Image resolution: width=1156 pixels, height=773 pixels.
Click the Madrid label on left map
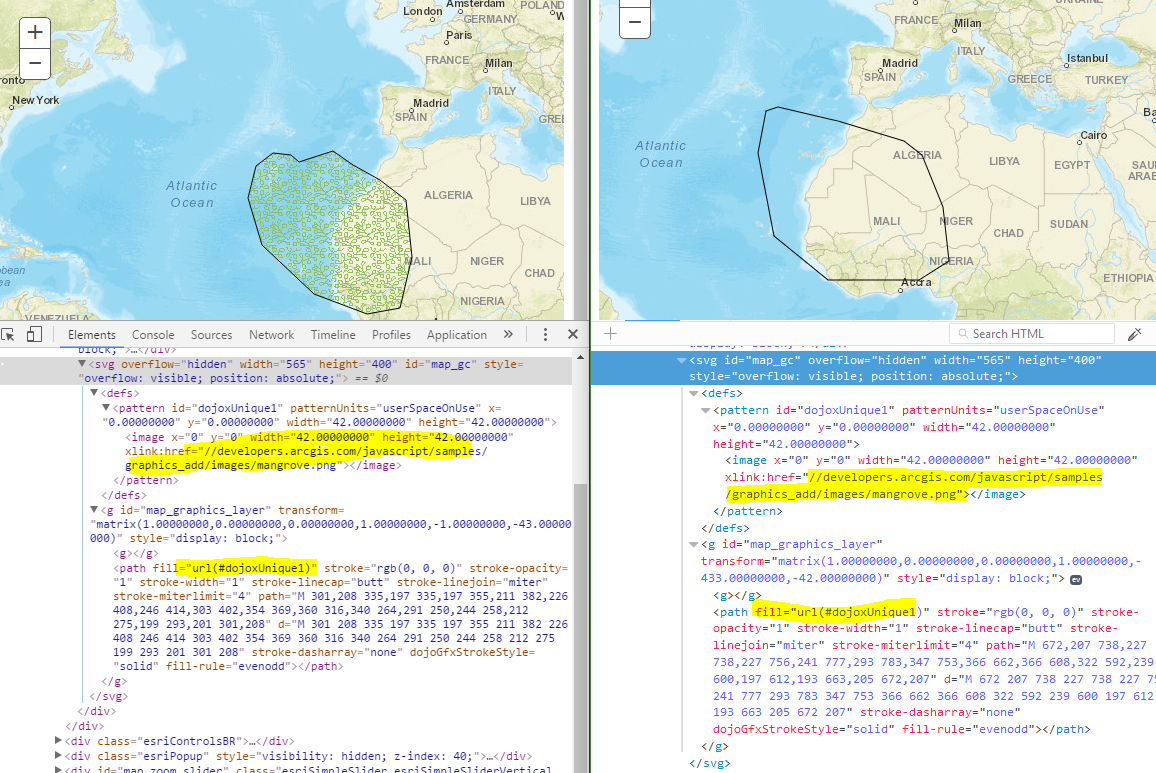coord(431,103)
